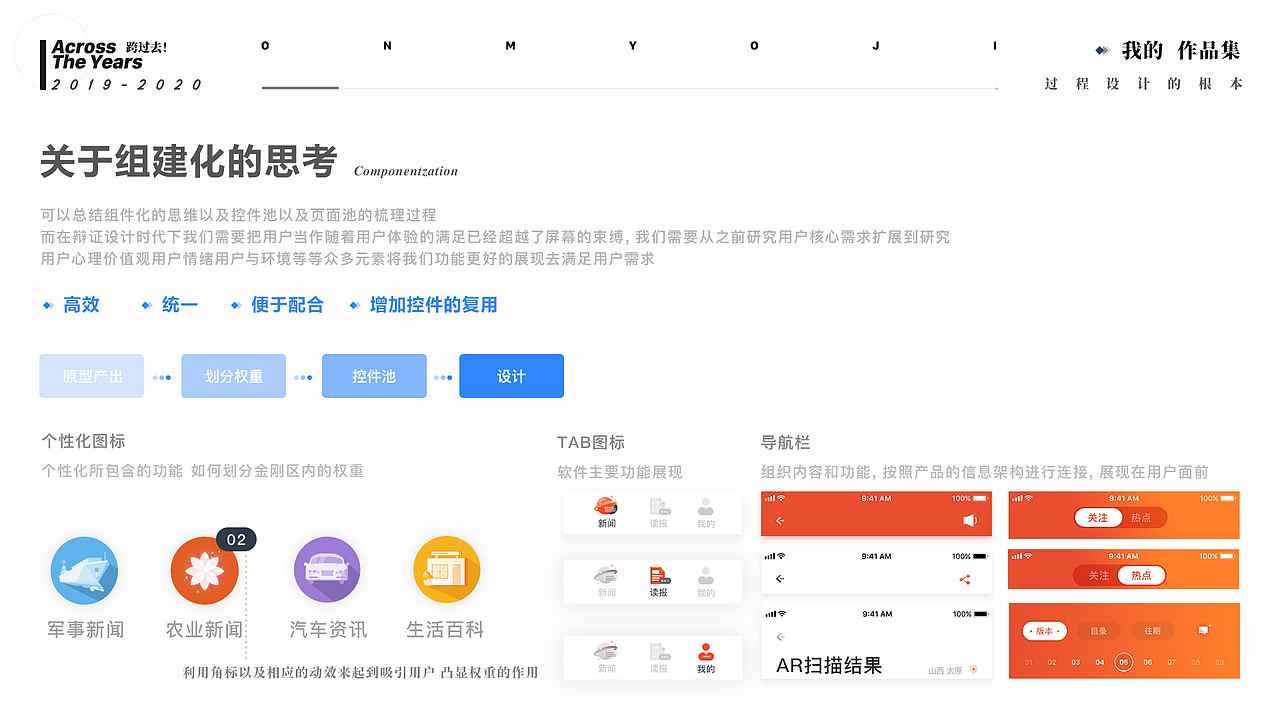
Task: Click the back arrow above AR扫描结果
Action: point(781,636)
